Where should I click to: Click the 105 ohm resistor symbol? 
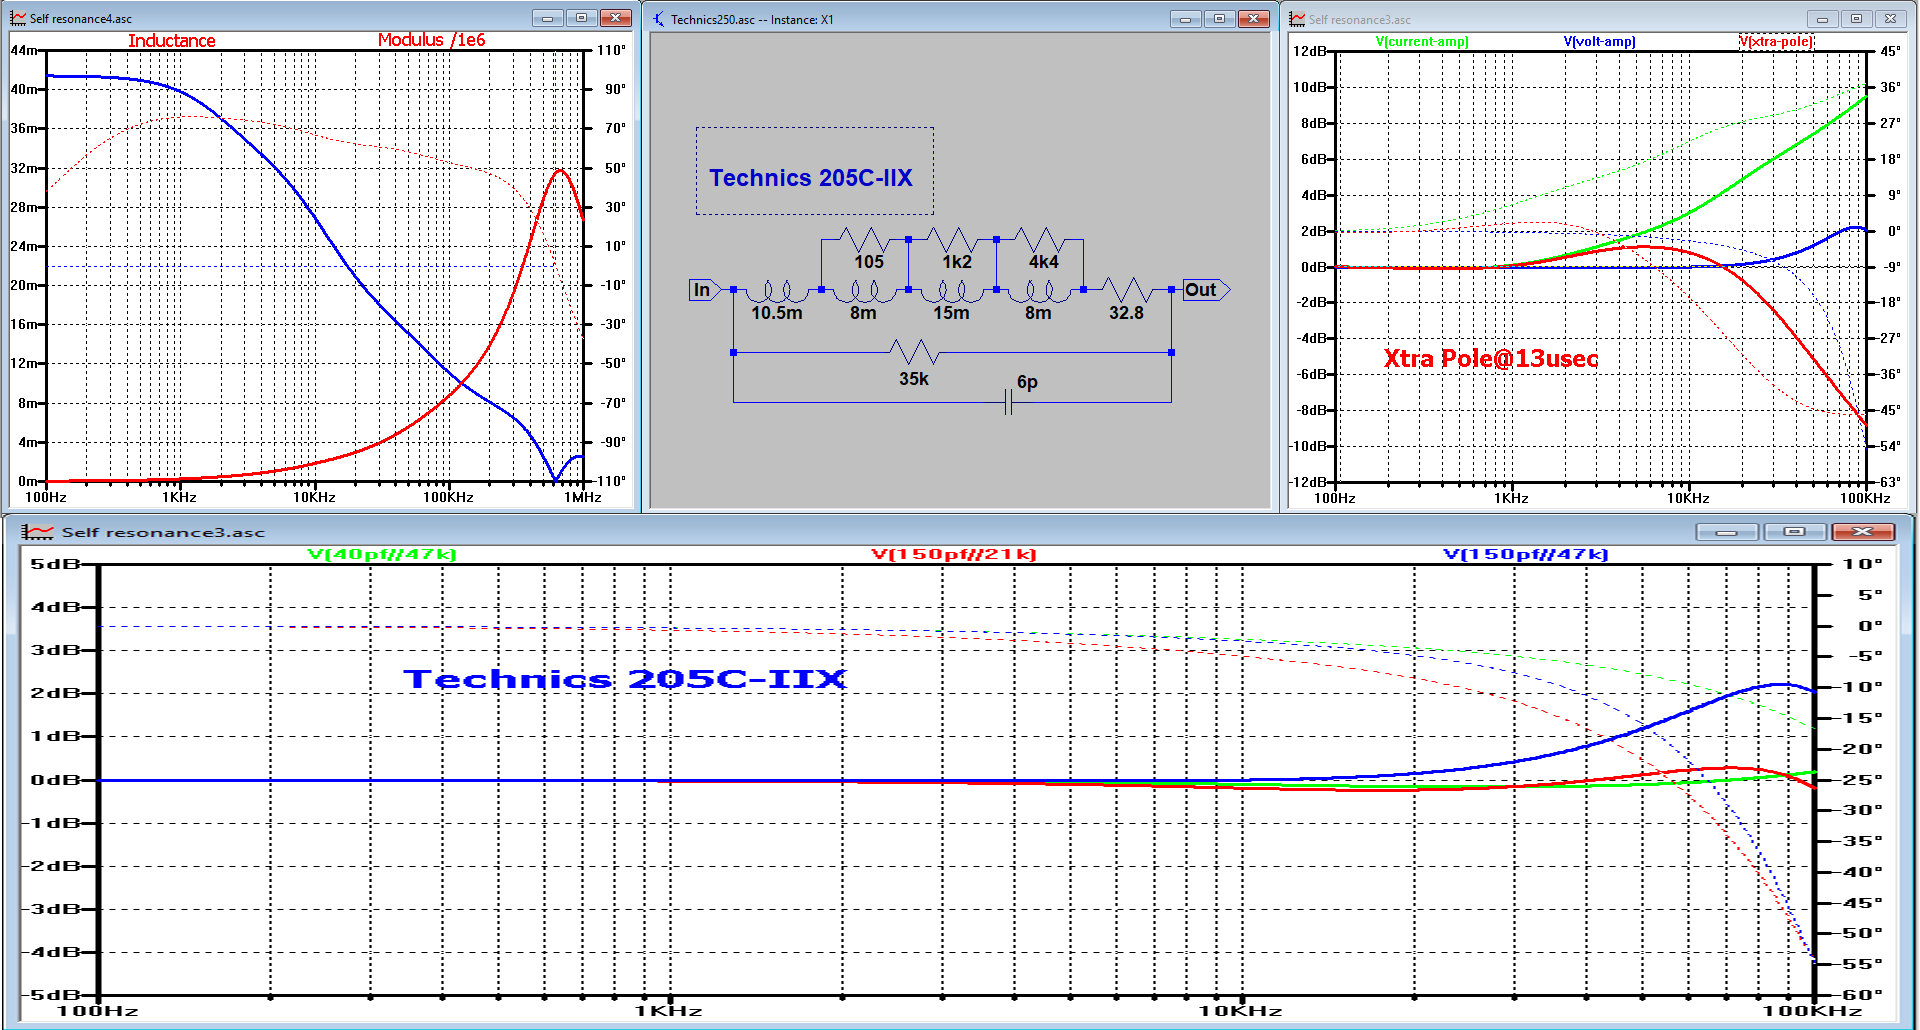coord(864,240)
